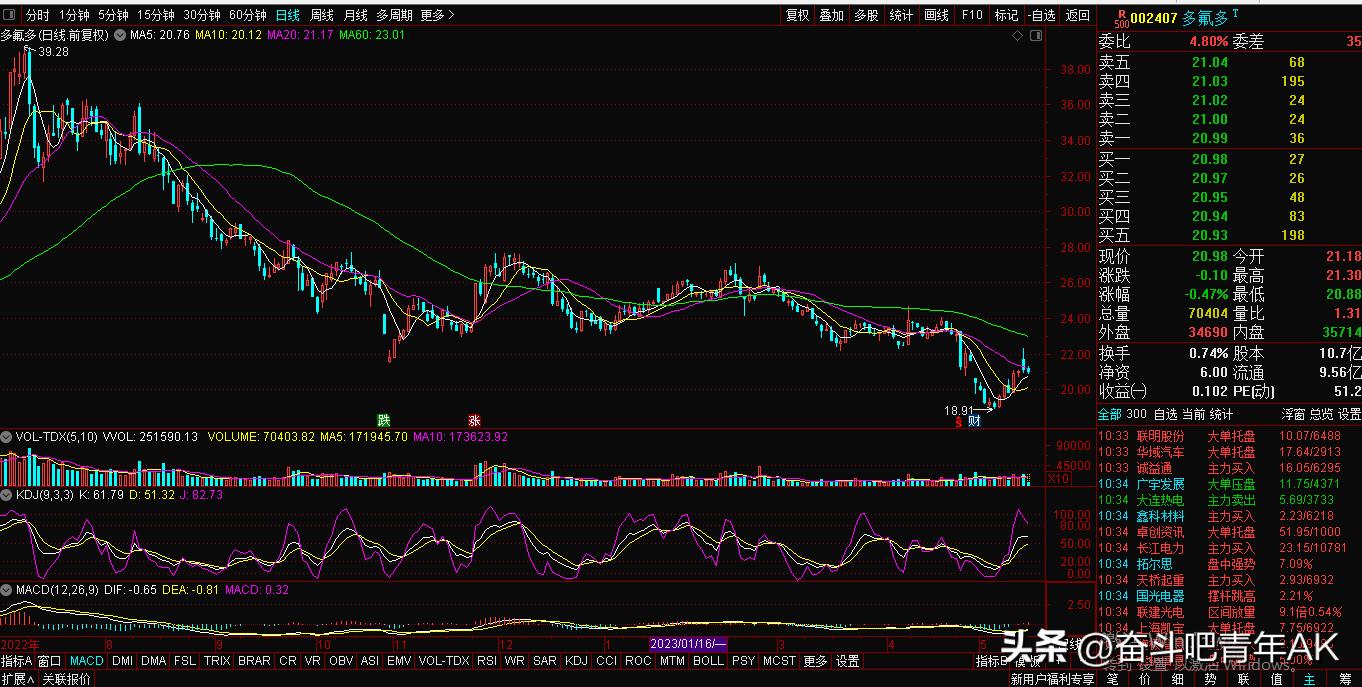Toggle the 复权 price adjustment button

(797, 15)
